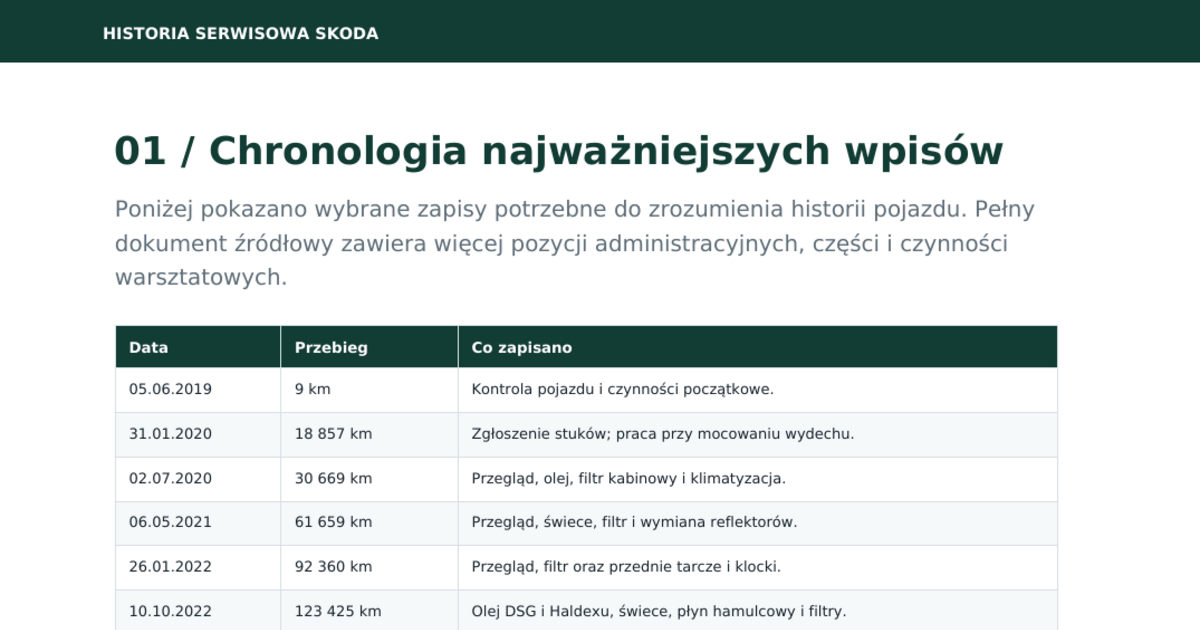Screen dimensions: 1200x630
Task: Click the entry 'Olej DSG i Haldexu, świece, płyn hamulcowy i filtry.'
Action: [x=659, y=611]
